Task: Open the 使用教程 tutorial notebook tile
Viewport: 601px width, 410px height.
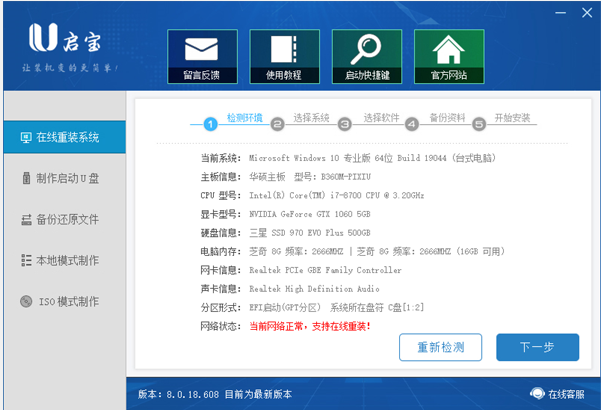Action: tap(284, 56)
